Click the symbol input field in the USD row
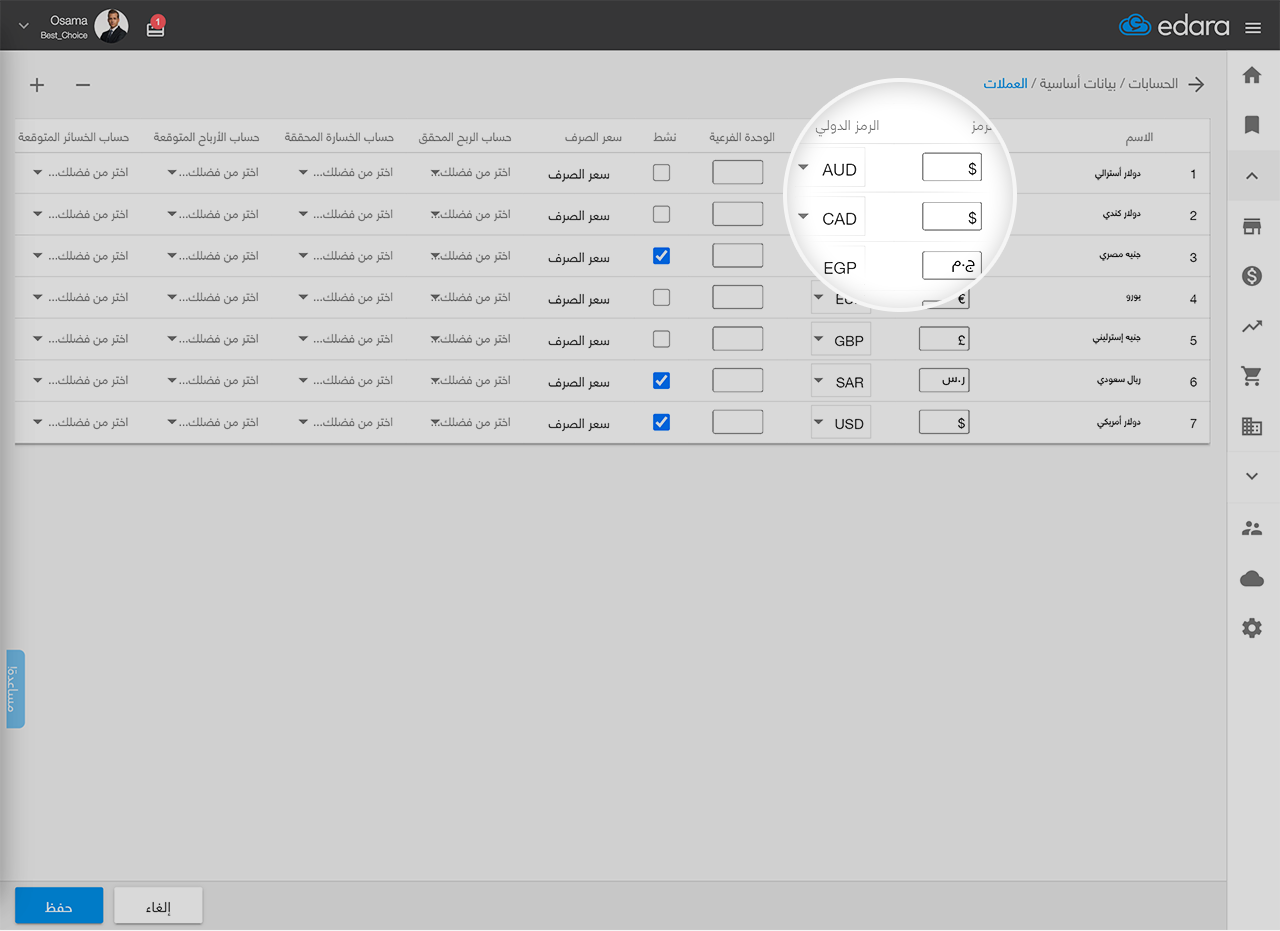 (944, 423)
